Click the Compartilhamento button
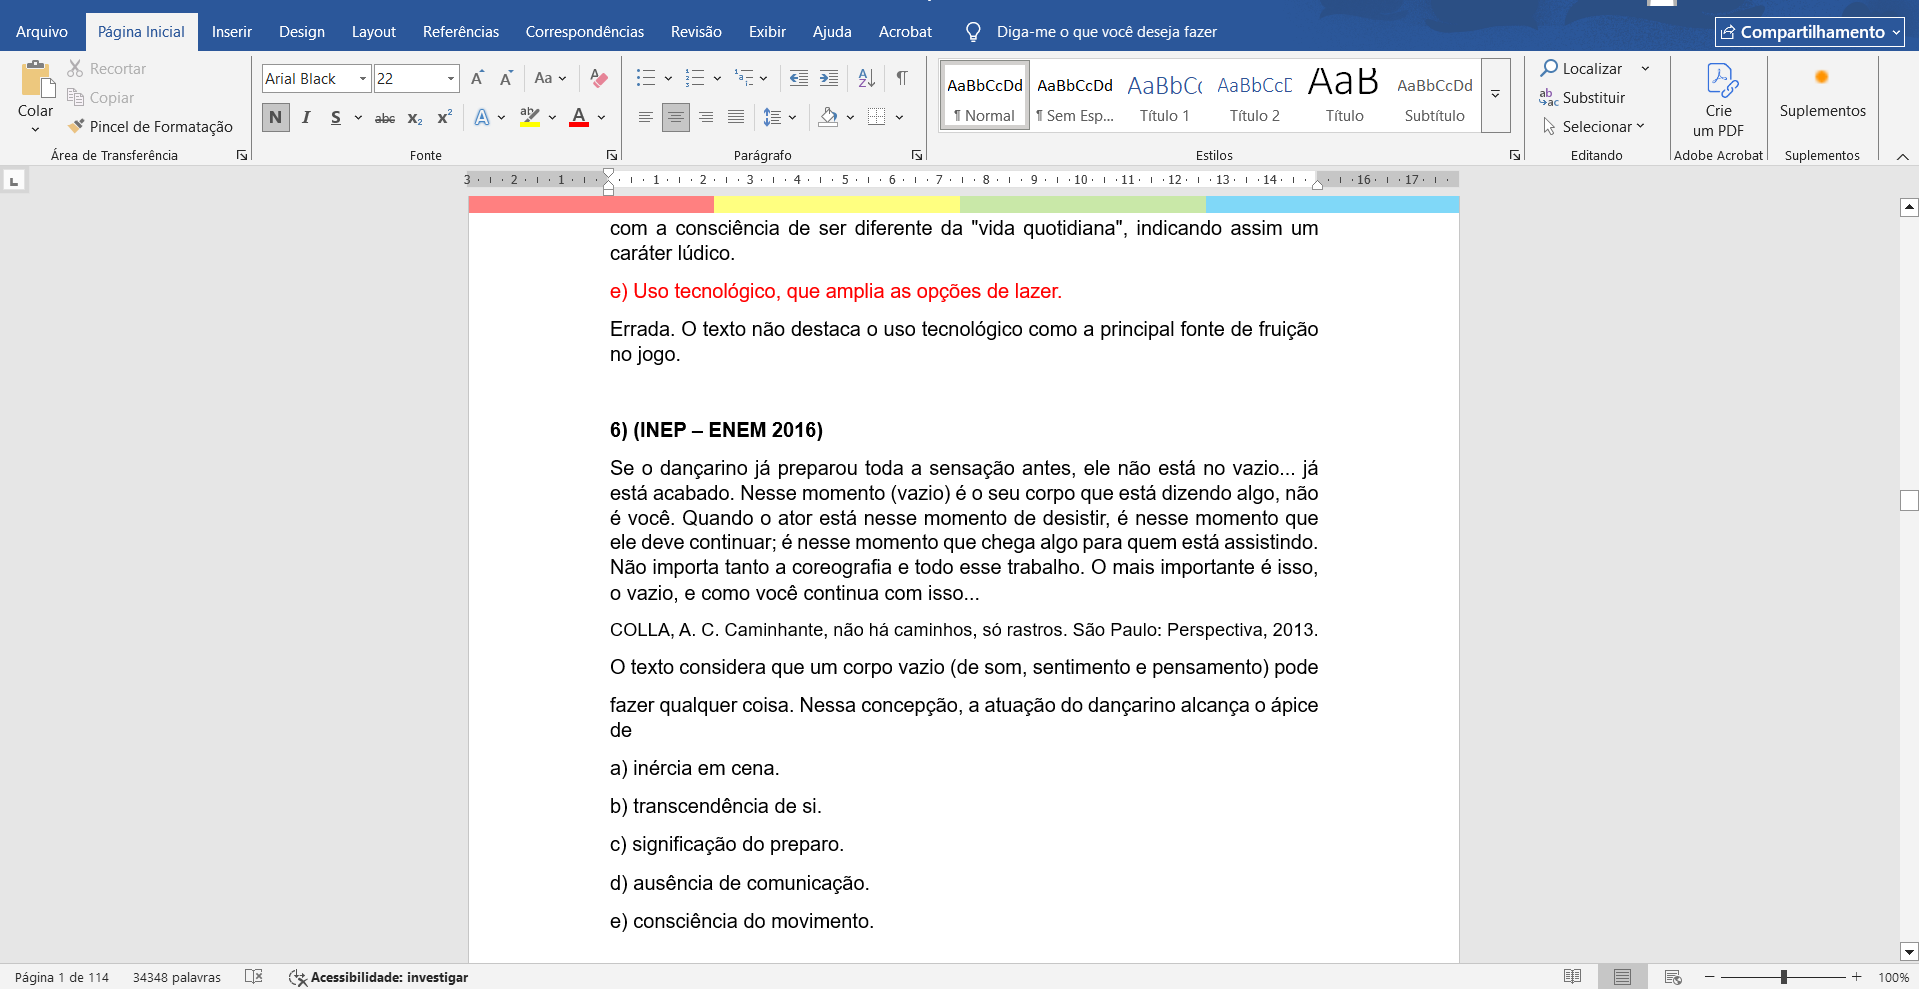1919x989 pixels. point(1810,32)
